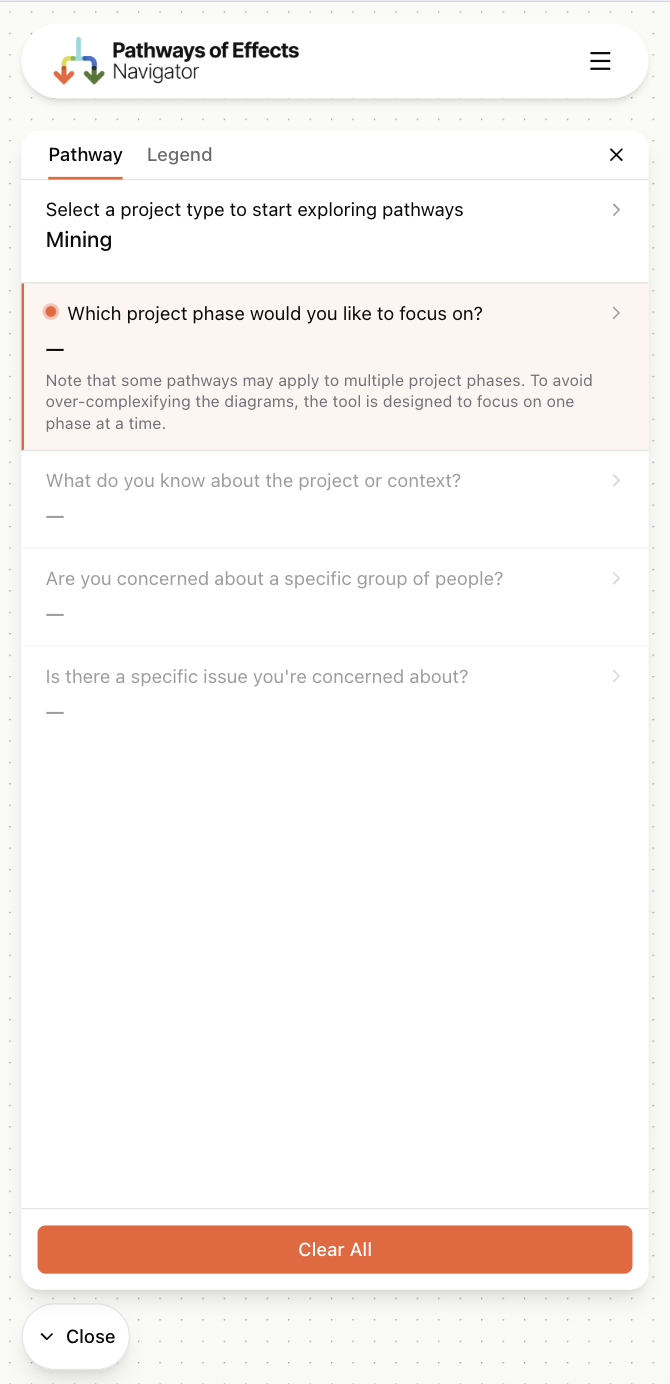Click the dash under the project phase question
Image resolution: width=670 pixels, height=1384 pixels.
[x=55, y=348]
